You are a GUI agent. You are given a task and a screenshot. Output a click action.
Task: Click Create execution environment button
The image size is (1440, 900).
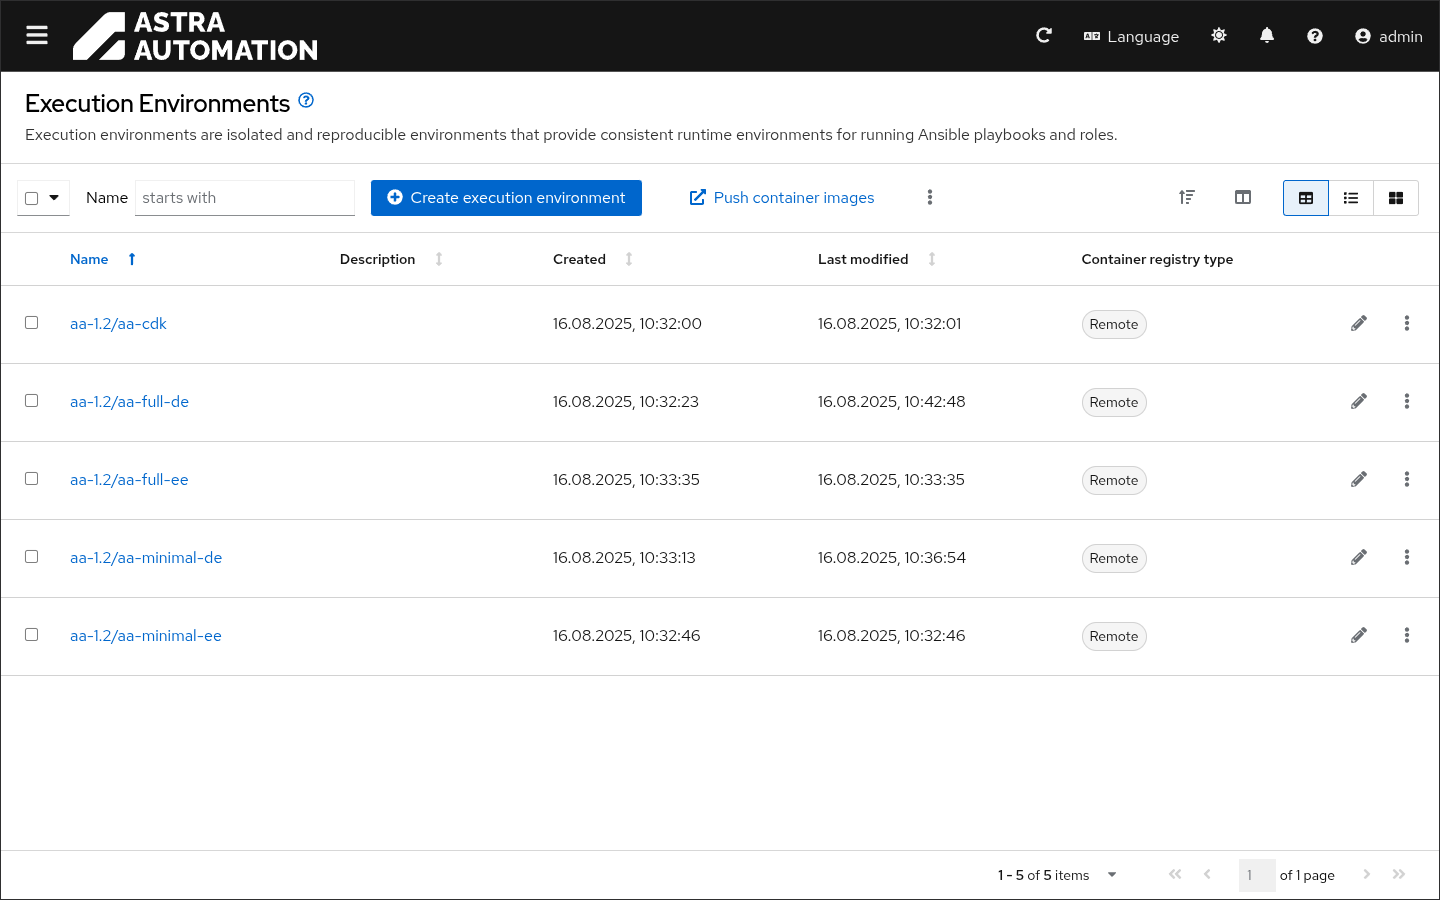506,198
